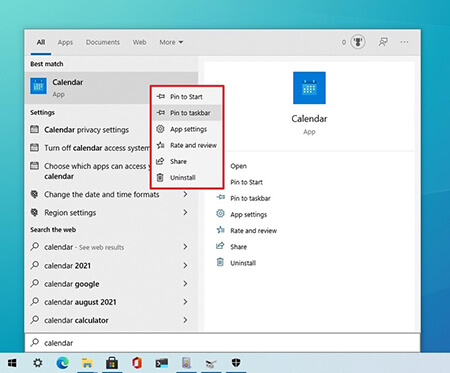450x373 pixels.
Task: Select calendar - See web results suggestion
Action: point(84,247)
